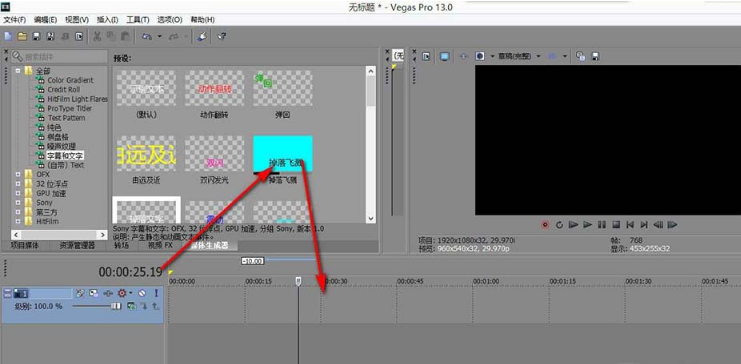Open project Properties from main toolbar
The height and width of the screenshot is (364, 741).
(79, 36)
